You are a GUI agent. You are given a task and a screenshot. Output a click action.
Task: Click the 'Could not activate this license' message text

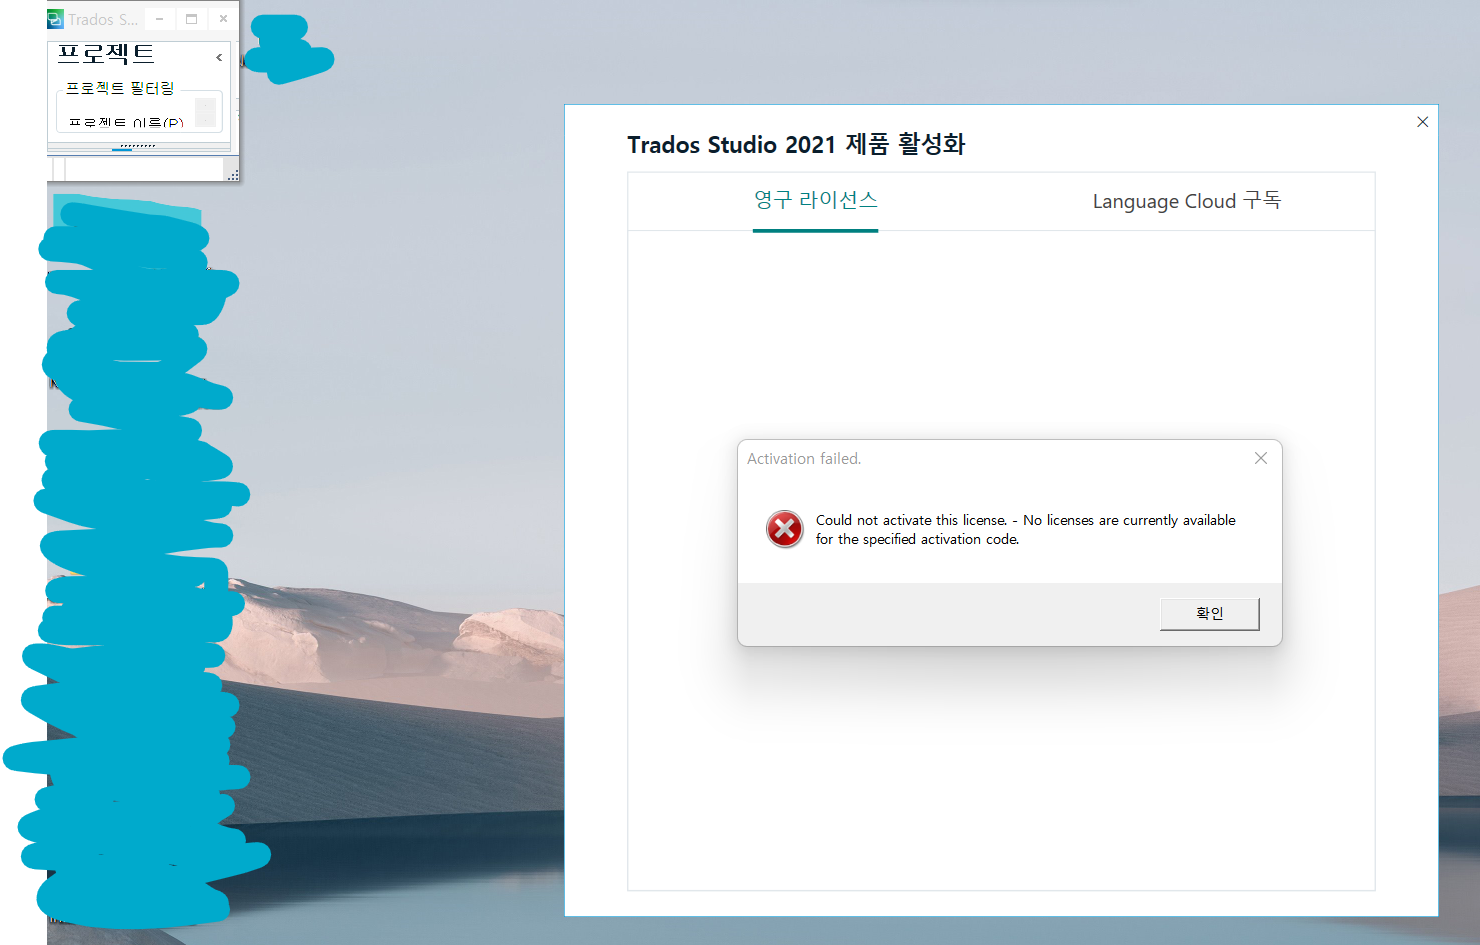pyautogui.click(x=1025, y=529)
